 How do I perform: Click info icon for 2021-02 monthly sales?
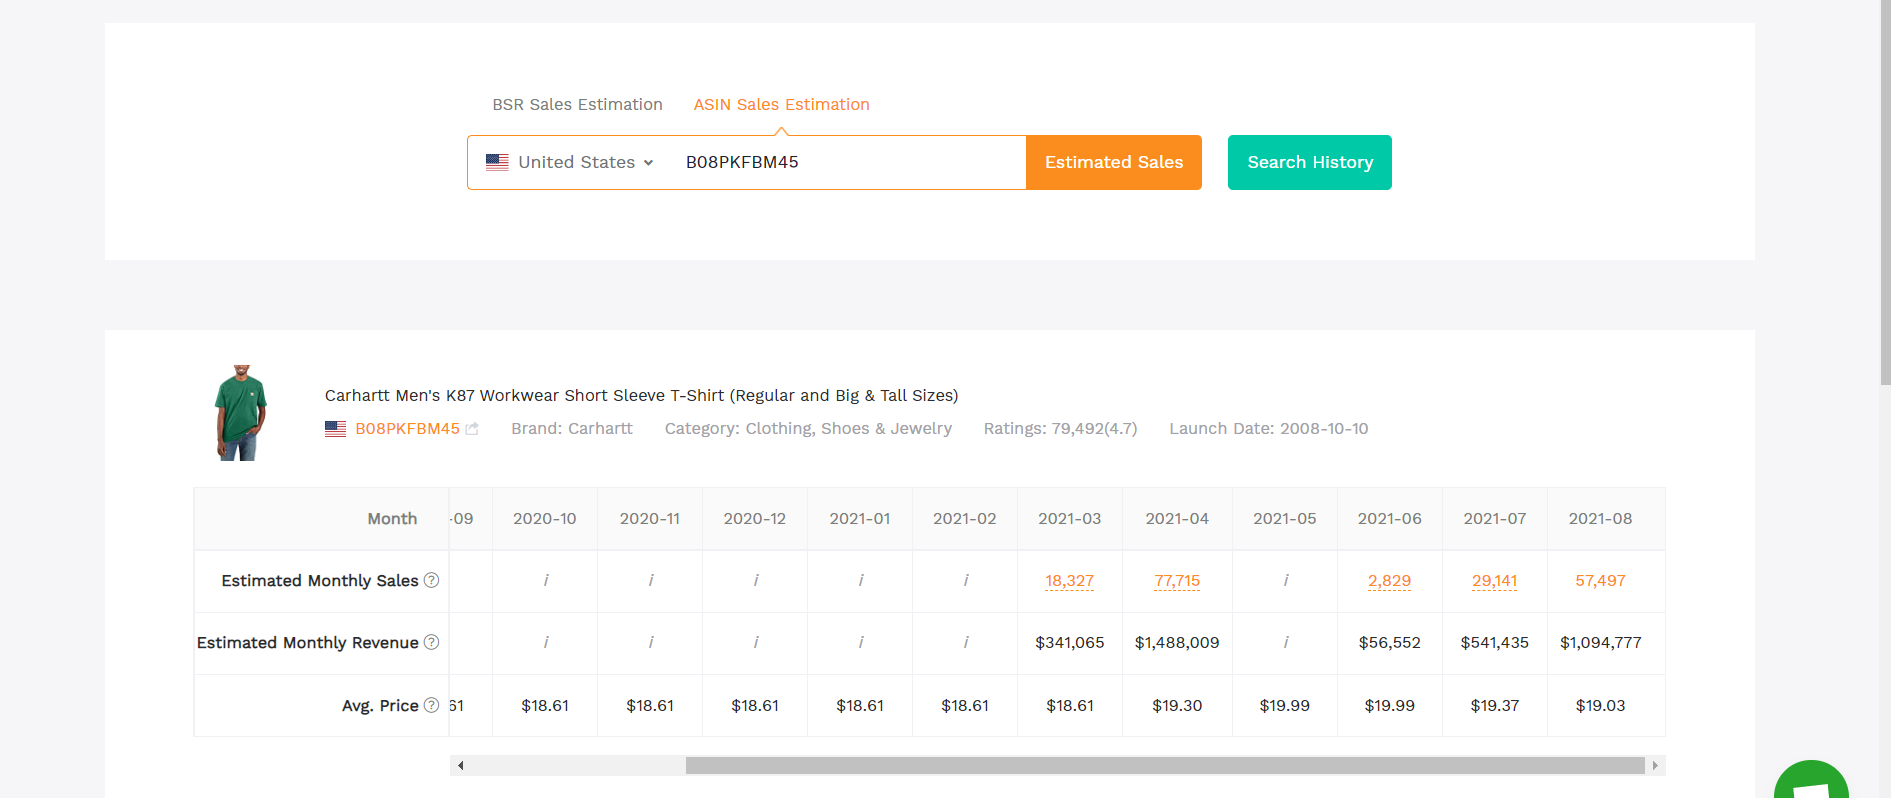(x=966, y=580)
